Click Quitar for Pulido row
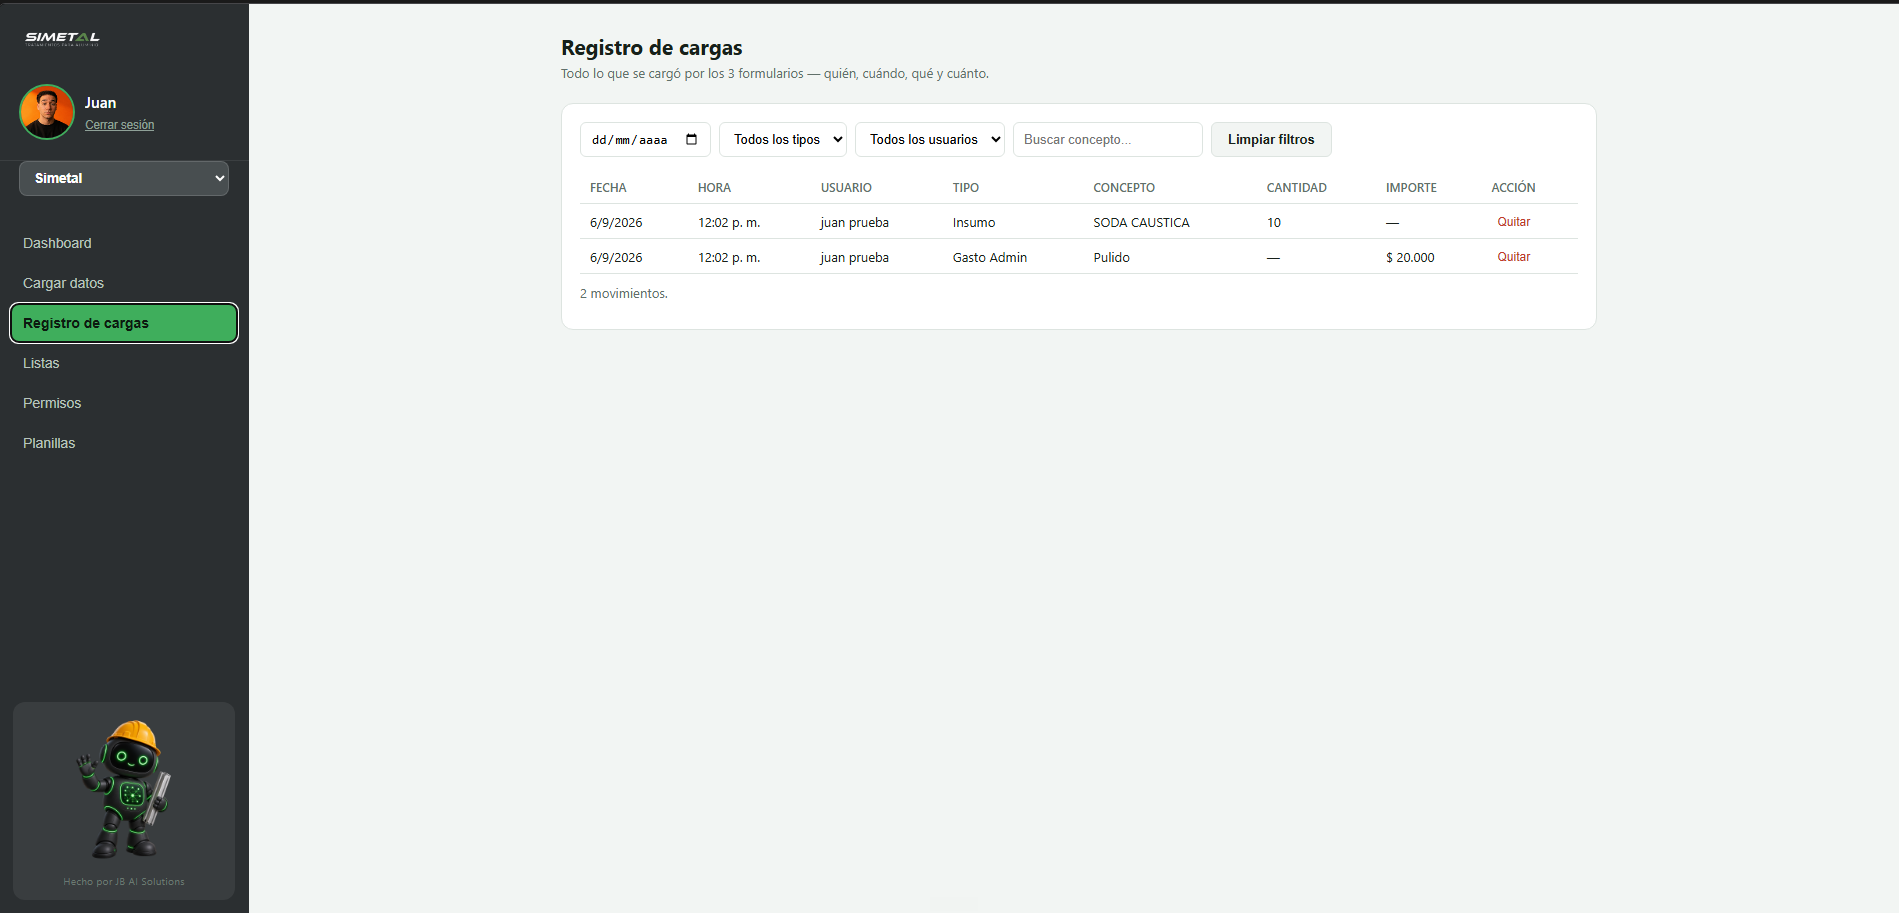 (x=1513, y=257)
